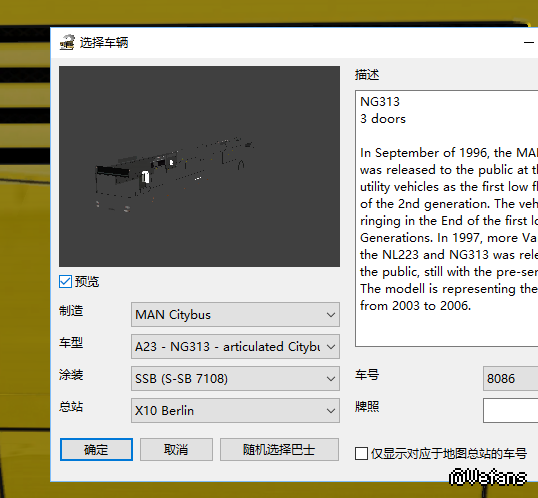Uncheck the 预览 preview checkbox

point(65,281)
